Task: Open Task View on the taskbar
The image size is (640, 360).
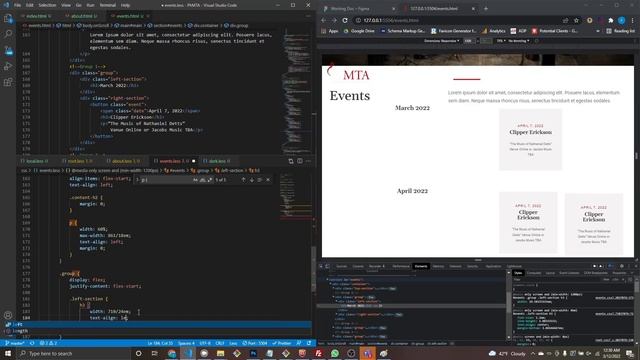Action: coord(154,353)
